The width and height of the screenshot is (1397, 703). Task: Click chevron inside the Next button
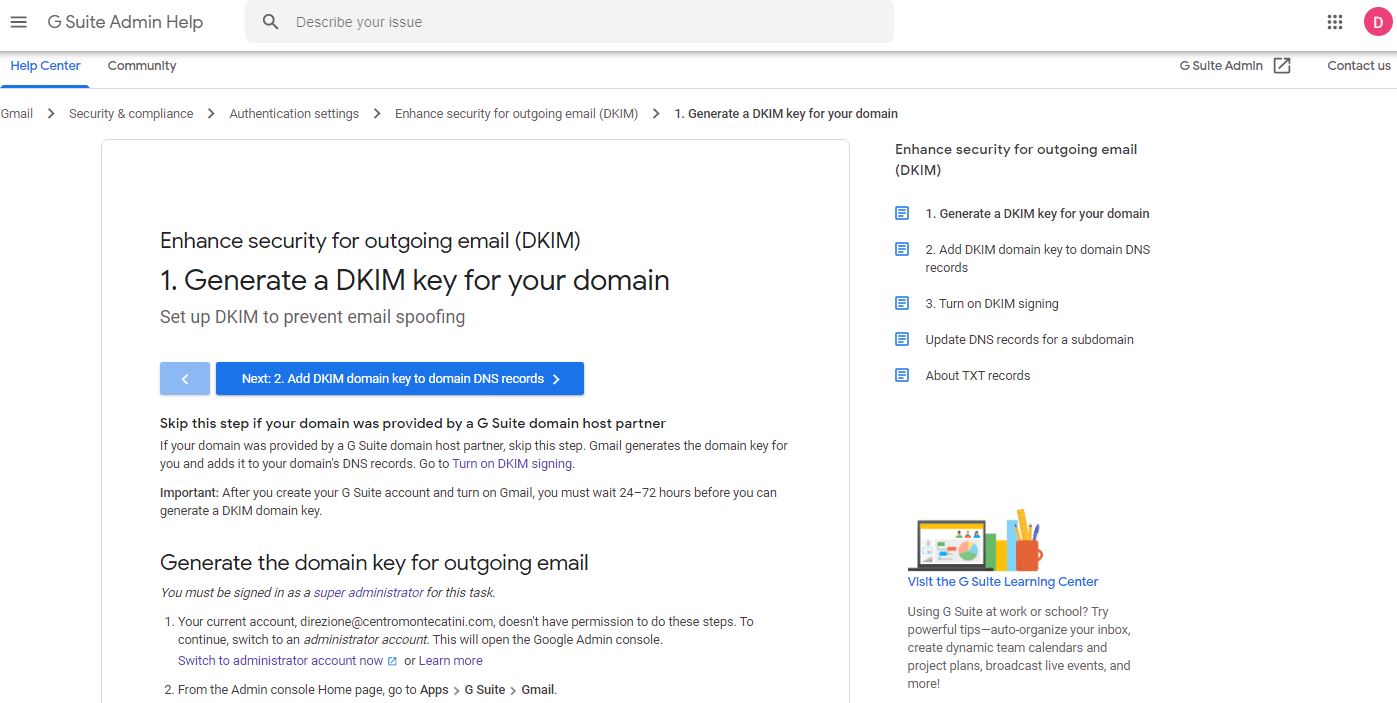coord(556,379)
